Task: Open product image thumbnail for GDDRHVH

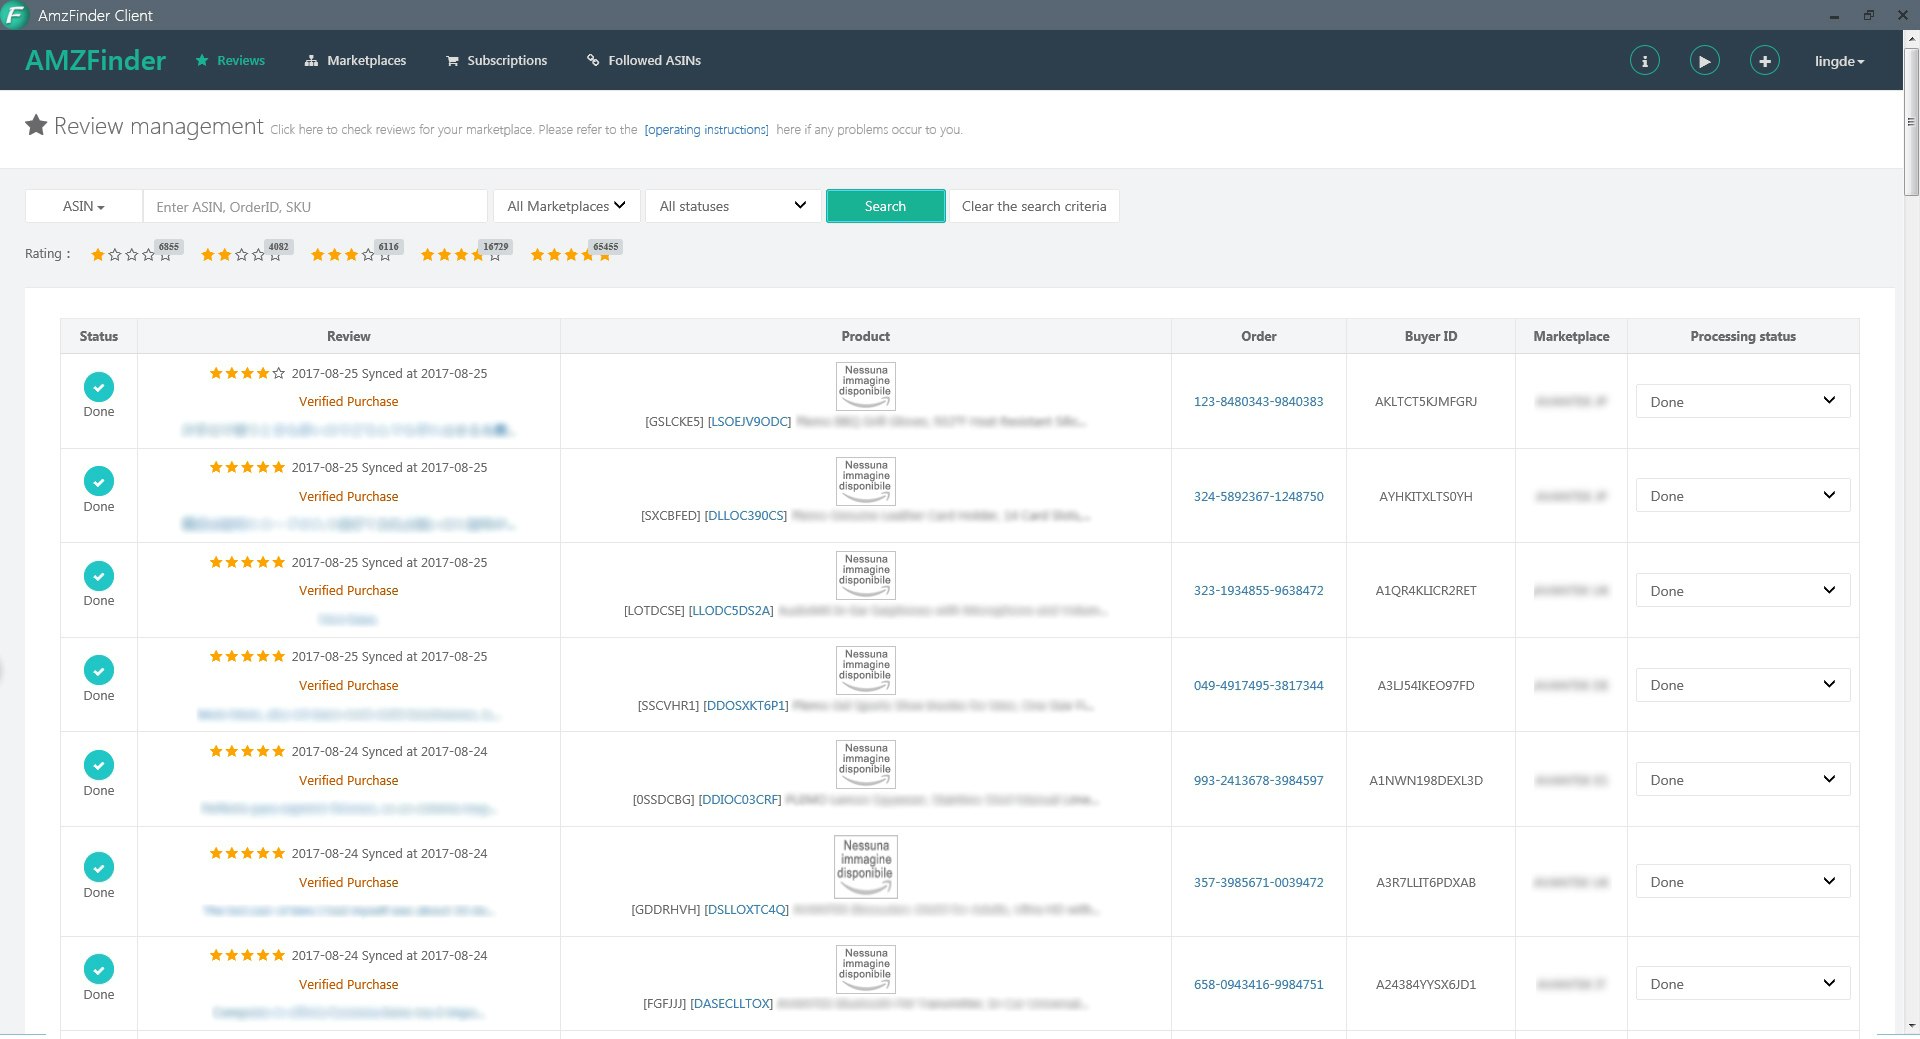Action: 866,866
